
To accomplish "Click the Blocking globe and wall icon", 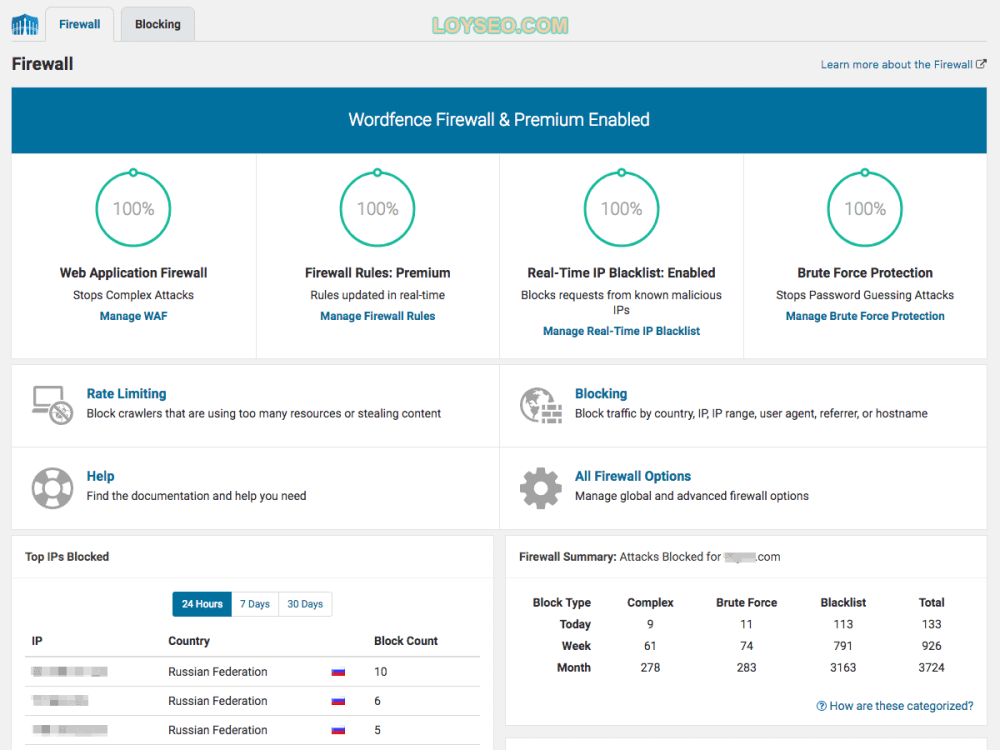I will (541, 405).
